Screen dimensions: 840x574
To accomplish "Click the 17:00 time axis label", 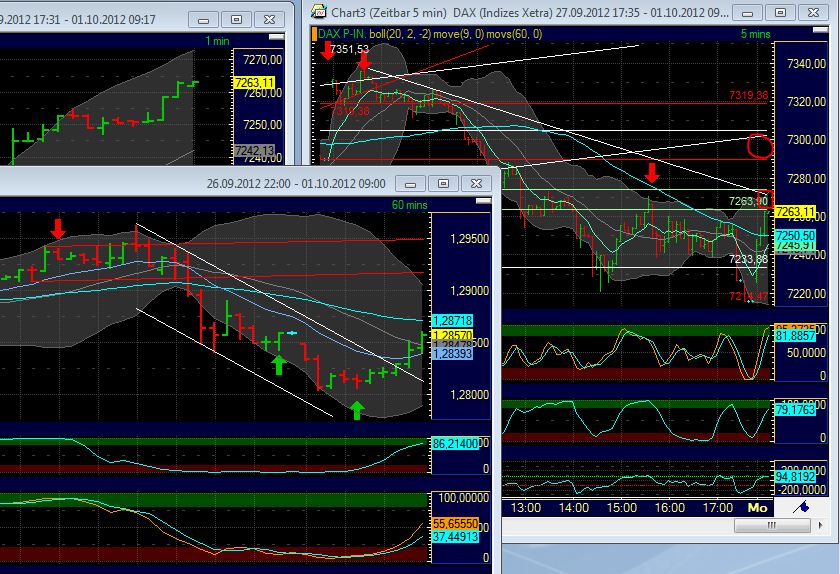I will [x=717, y=508].
